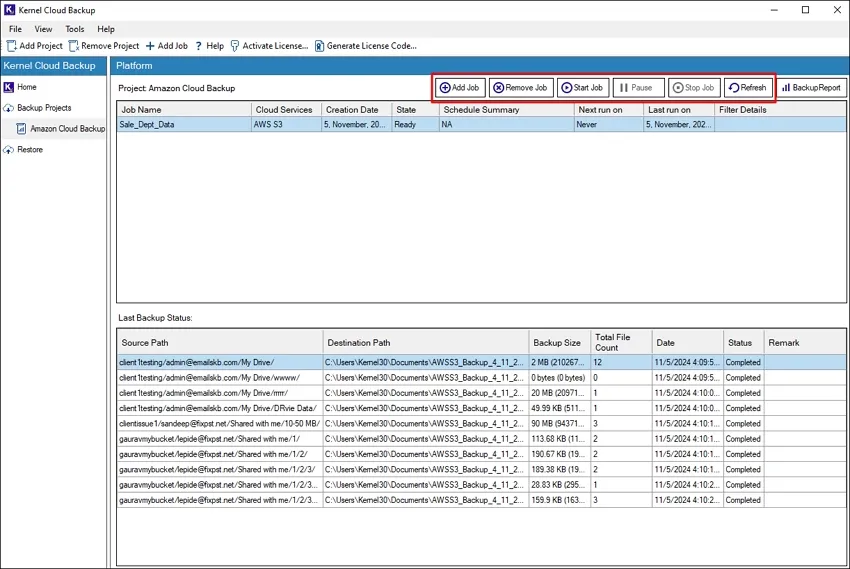Screen dimensions: 850x569
Task: Click the Source Path column header
Action: point(220,342)
